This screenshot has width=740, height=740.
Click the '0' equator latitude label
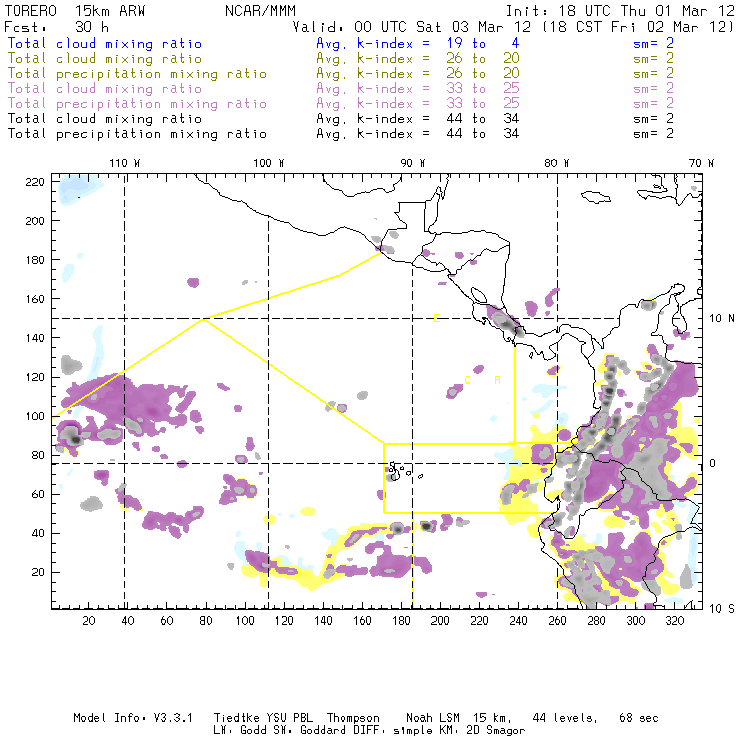(713, 463)
